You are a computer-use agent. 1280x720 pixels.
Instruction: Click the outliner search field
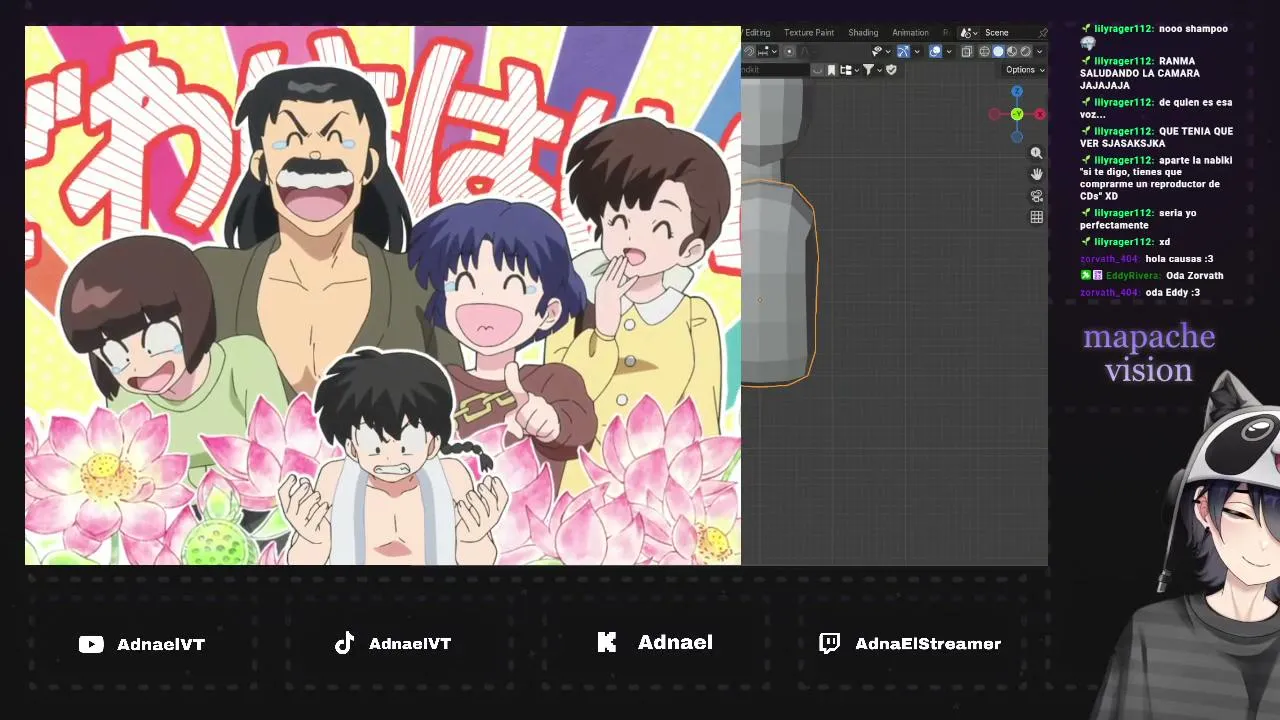coord(775,70)
